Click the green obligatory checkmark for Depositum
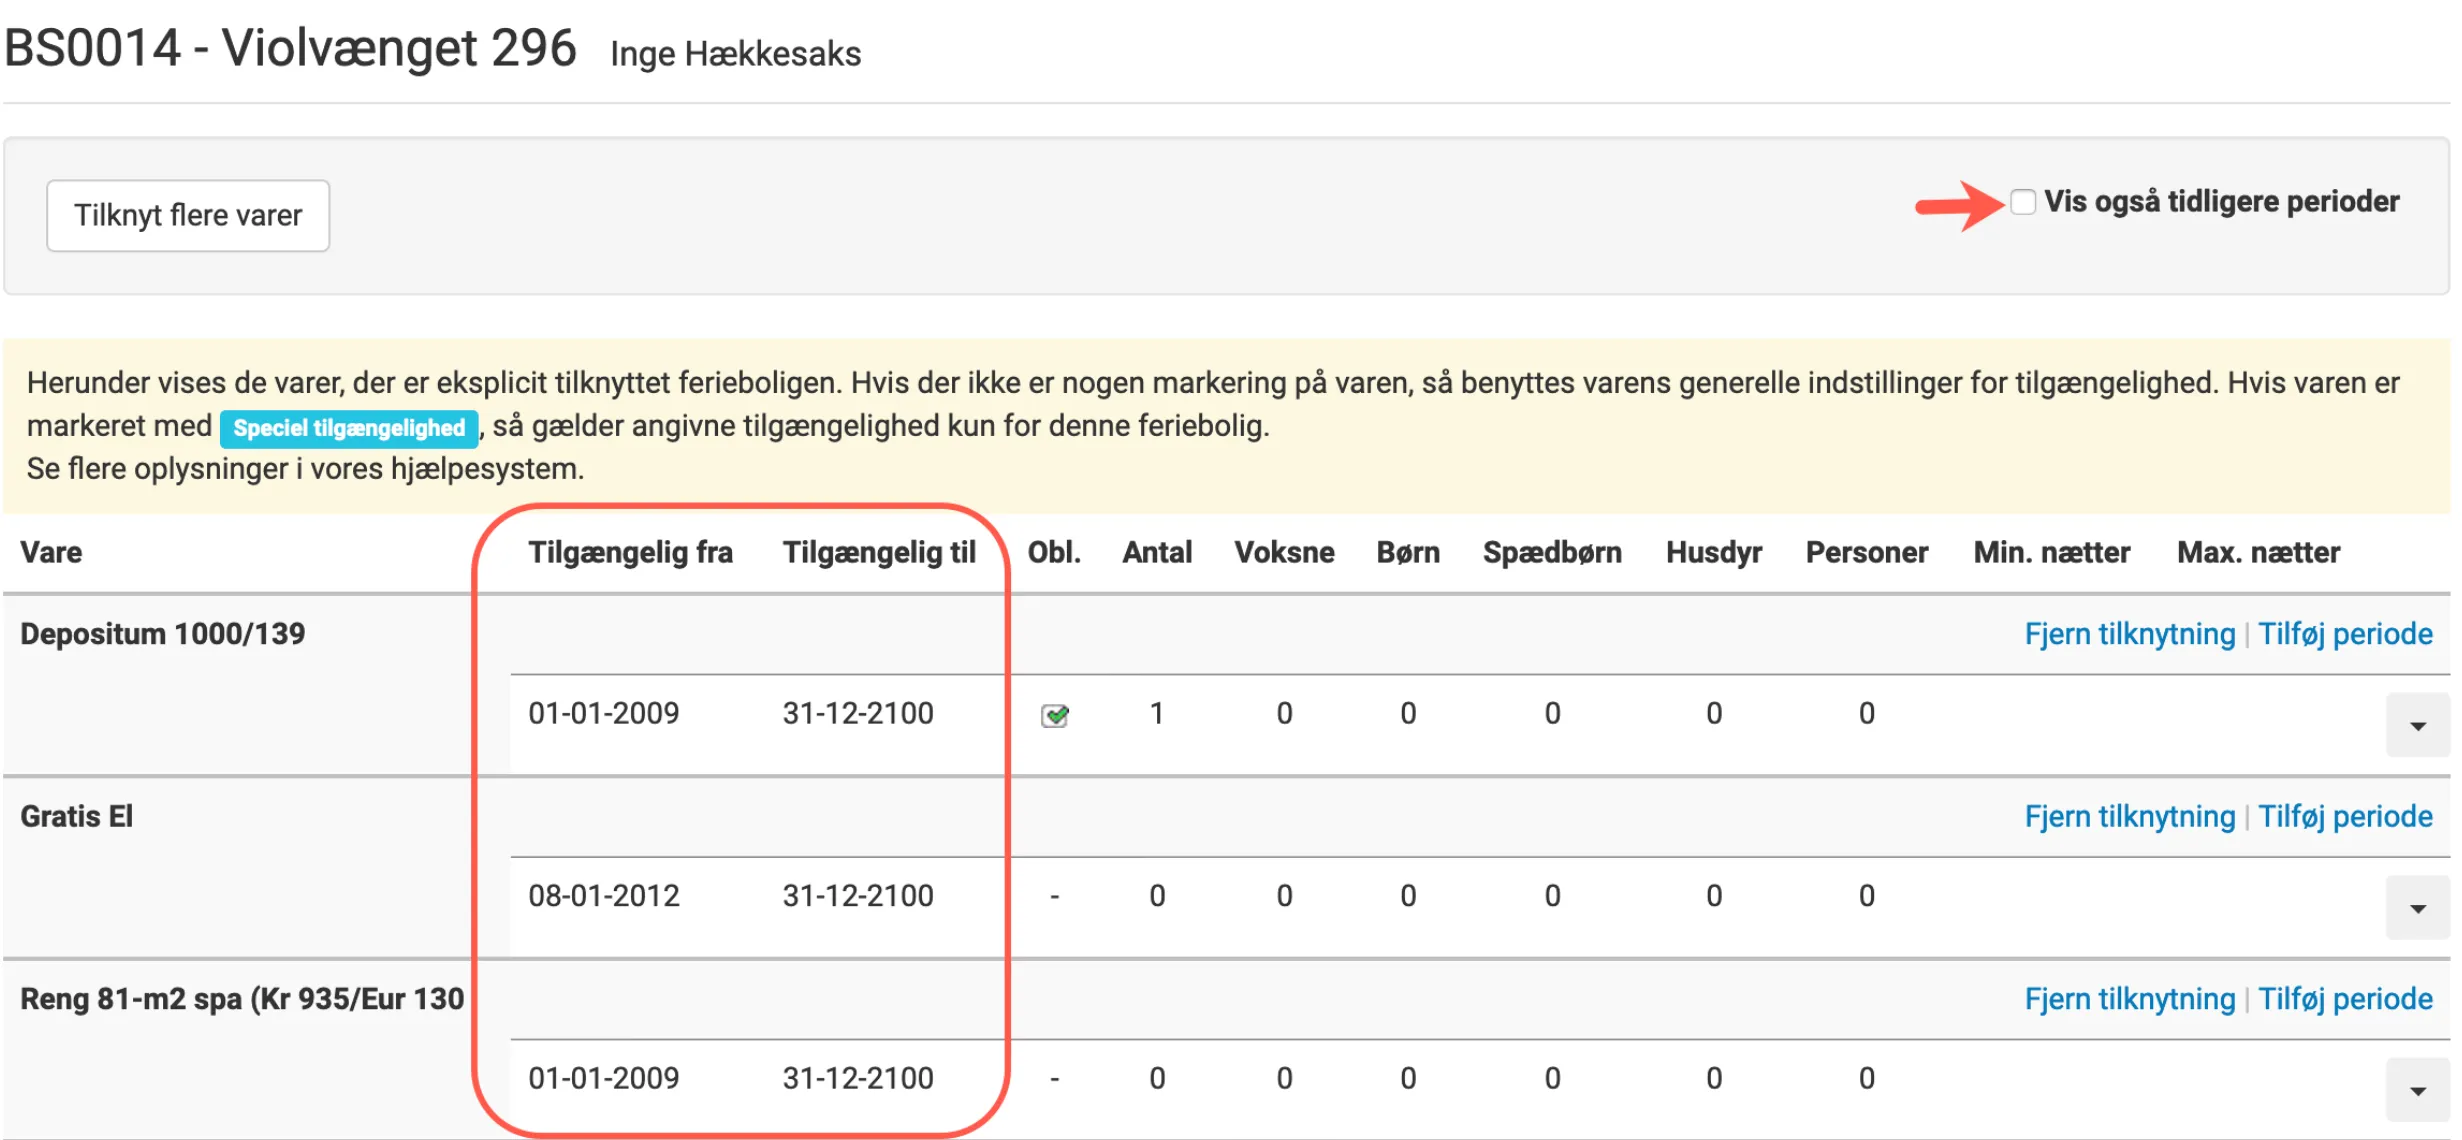The height and width of the screenshot is (1140, 2462). point(1055,715)
